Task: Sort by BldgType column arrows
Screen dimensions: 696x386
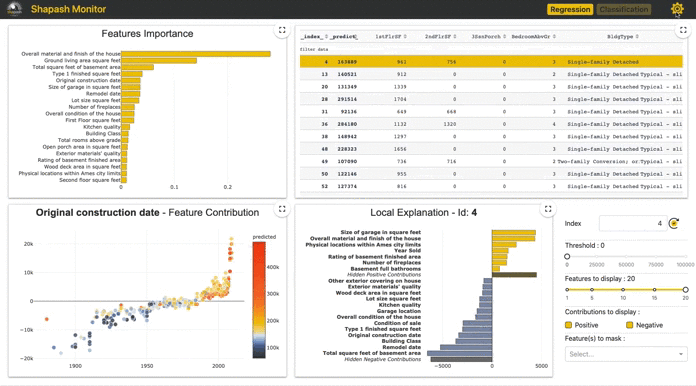Action: click(637, 36)
